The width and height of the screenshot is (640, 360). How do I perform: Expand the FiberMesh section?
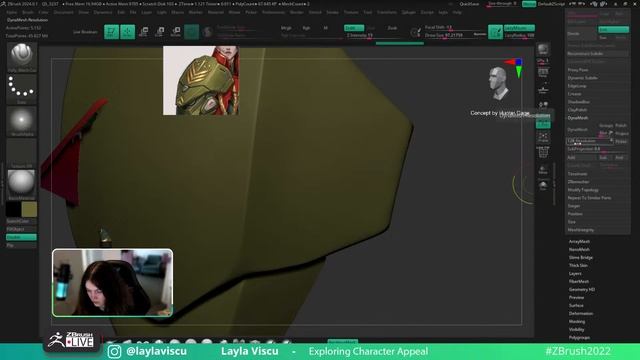pyautogui.click(x=578, y=282)
